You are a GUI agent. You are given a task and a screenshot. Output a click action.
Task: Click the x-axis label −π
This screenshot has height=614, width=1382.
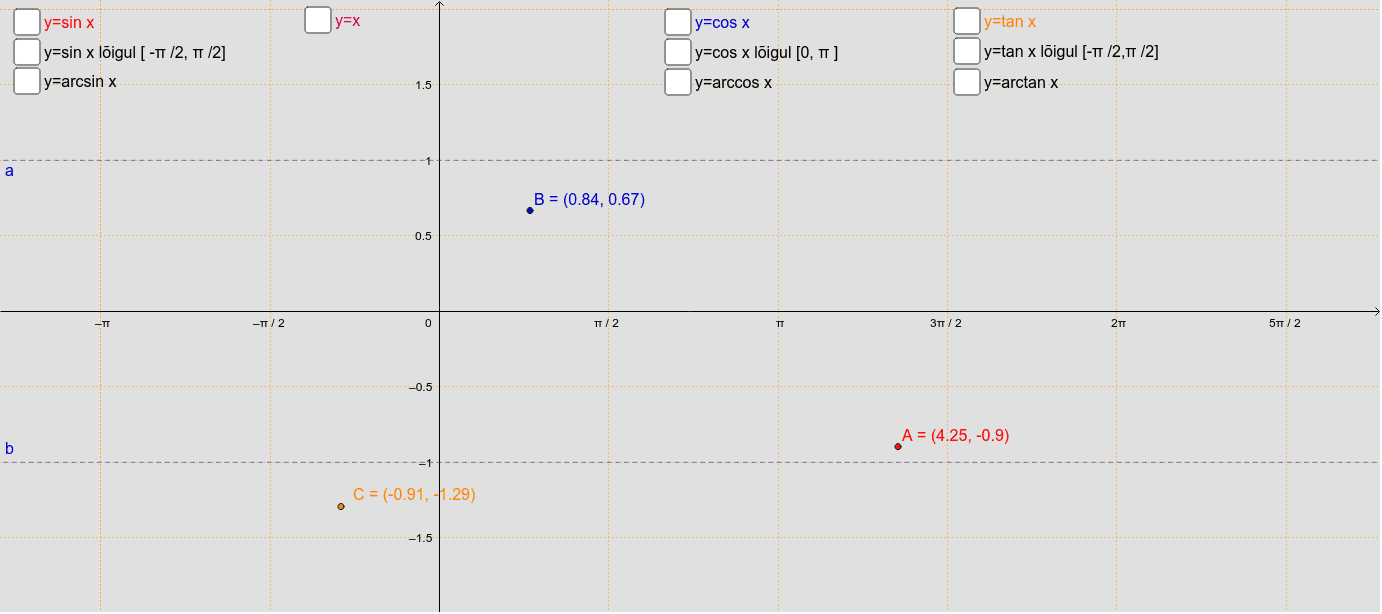102,323
